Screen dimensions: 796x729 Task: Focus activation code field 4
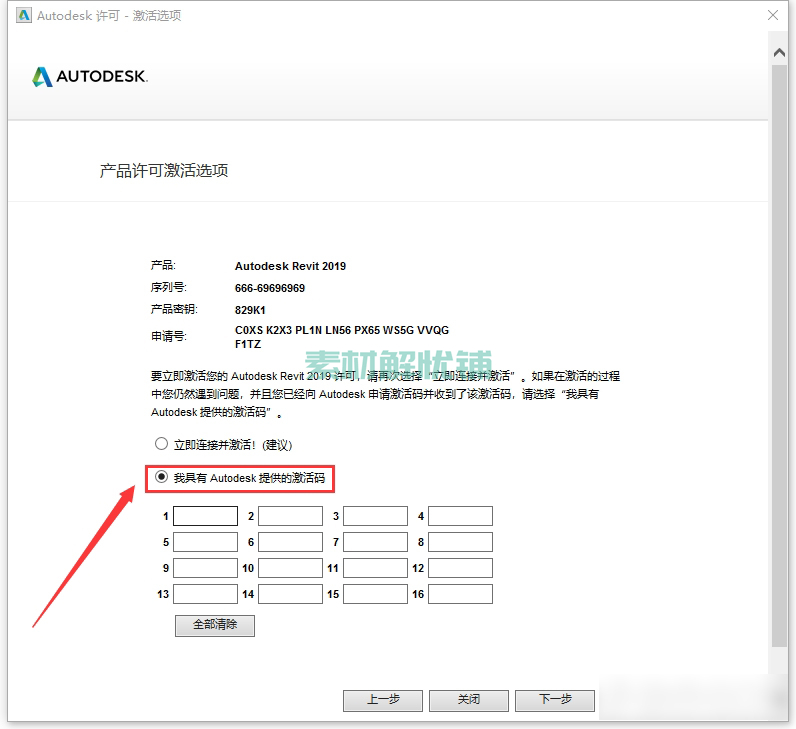(x=460, y=516)
